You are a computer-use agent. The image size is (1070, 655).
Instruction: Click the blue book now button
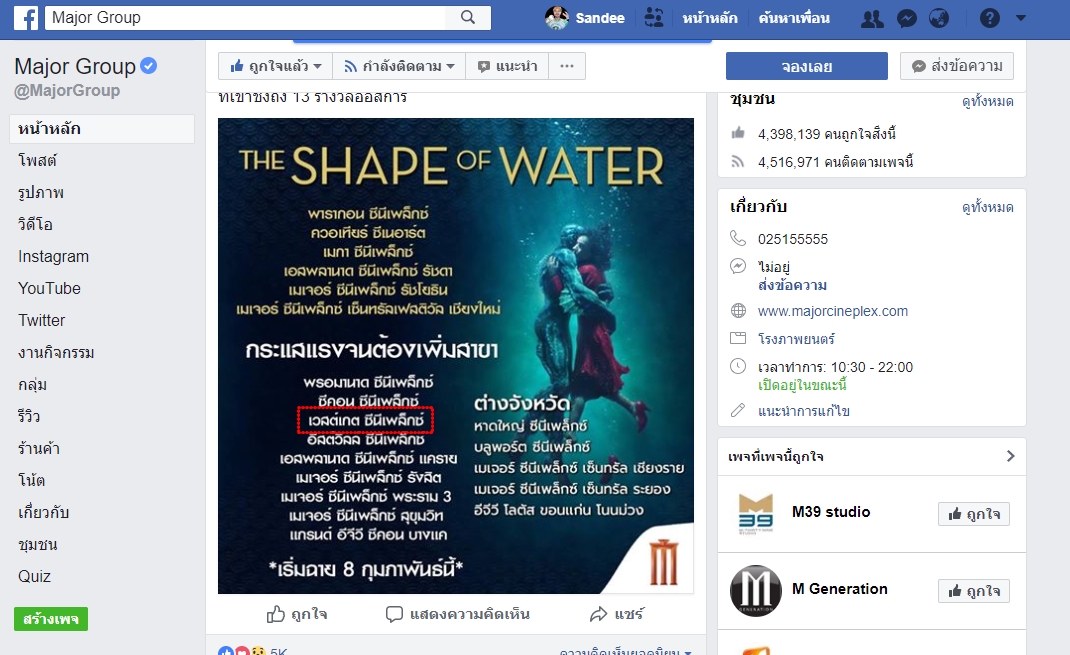click(807, 66)
